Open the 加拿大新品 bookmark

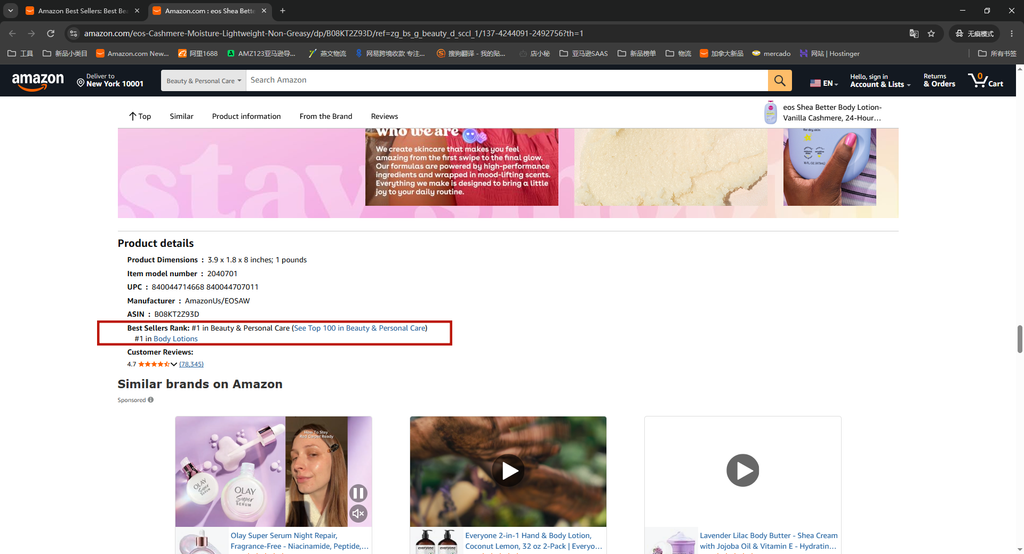(722, 54)
